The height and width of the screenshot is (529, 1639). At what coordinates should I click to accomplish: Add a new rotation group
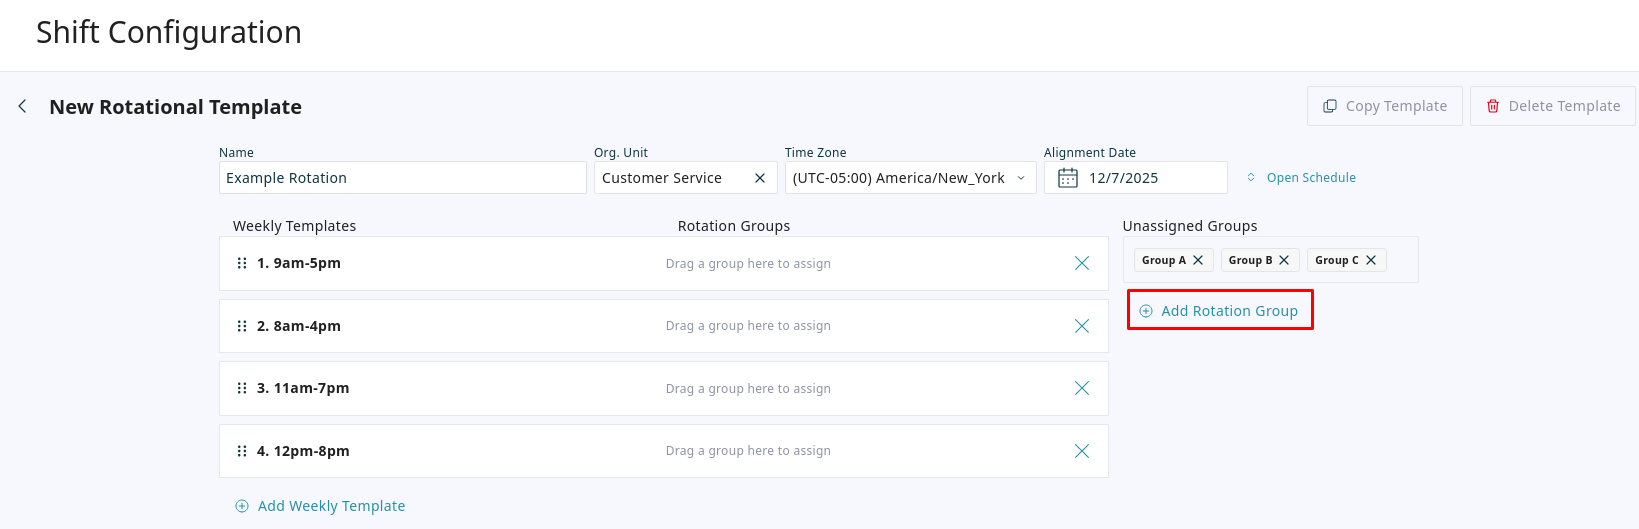pyautogui.click(x=1219, y=311)
